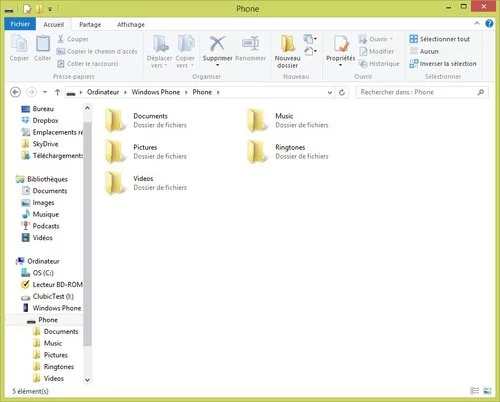Click the refresh button

[x=342, y=92]
